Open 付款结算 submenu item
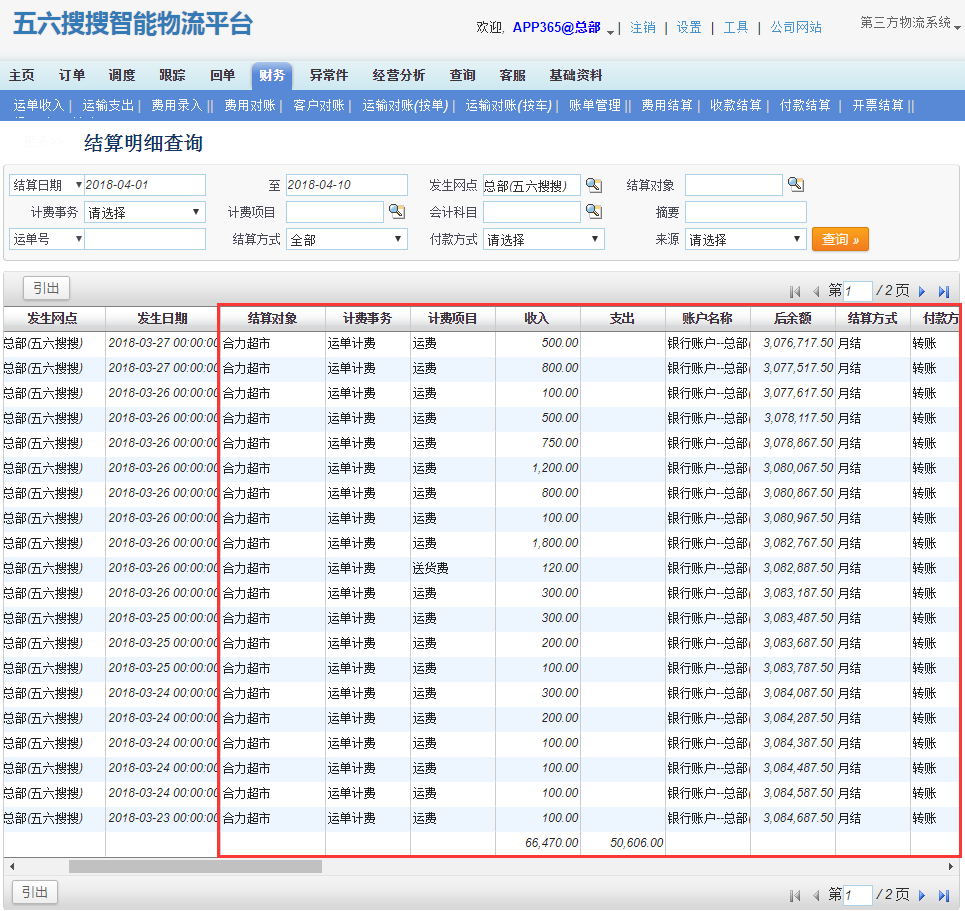 (805, 105)
